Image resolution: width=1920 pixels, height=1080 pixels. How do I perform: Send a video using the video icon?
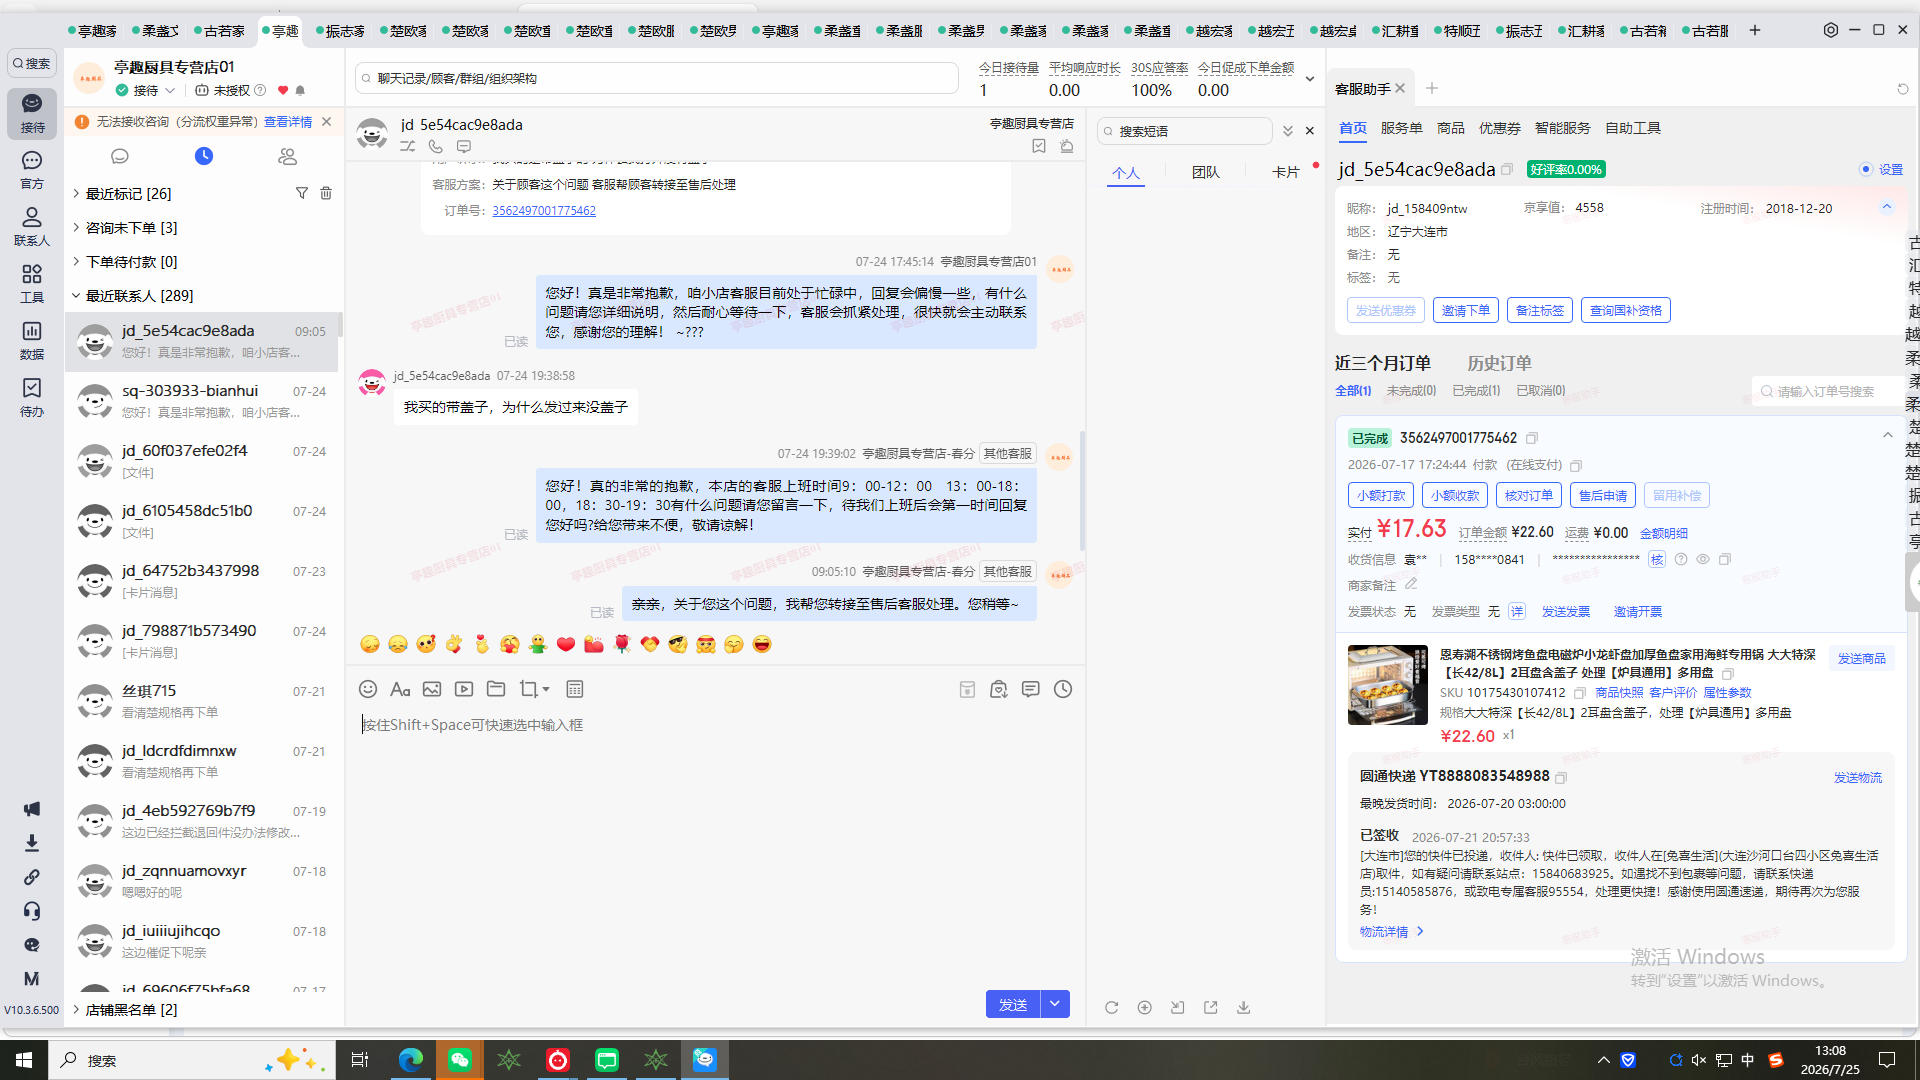(x=464, y=689)
